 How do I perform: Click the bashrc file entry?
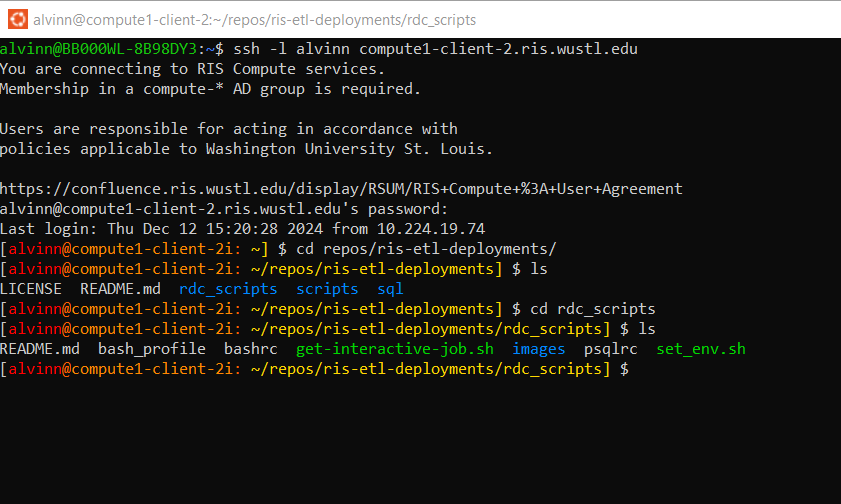250,349
